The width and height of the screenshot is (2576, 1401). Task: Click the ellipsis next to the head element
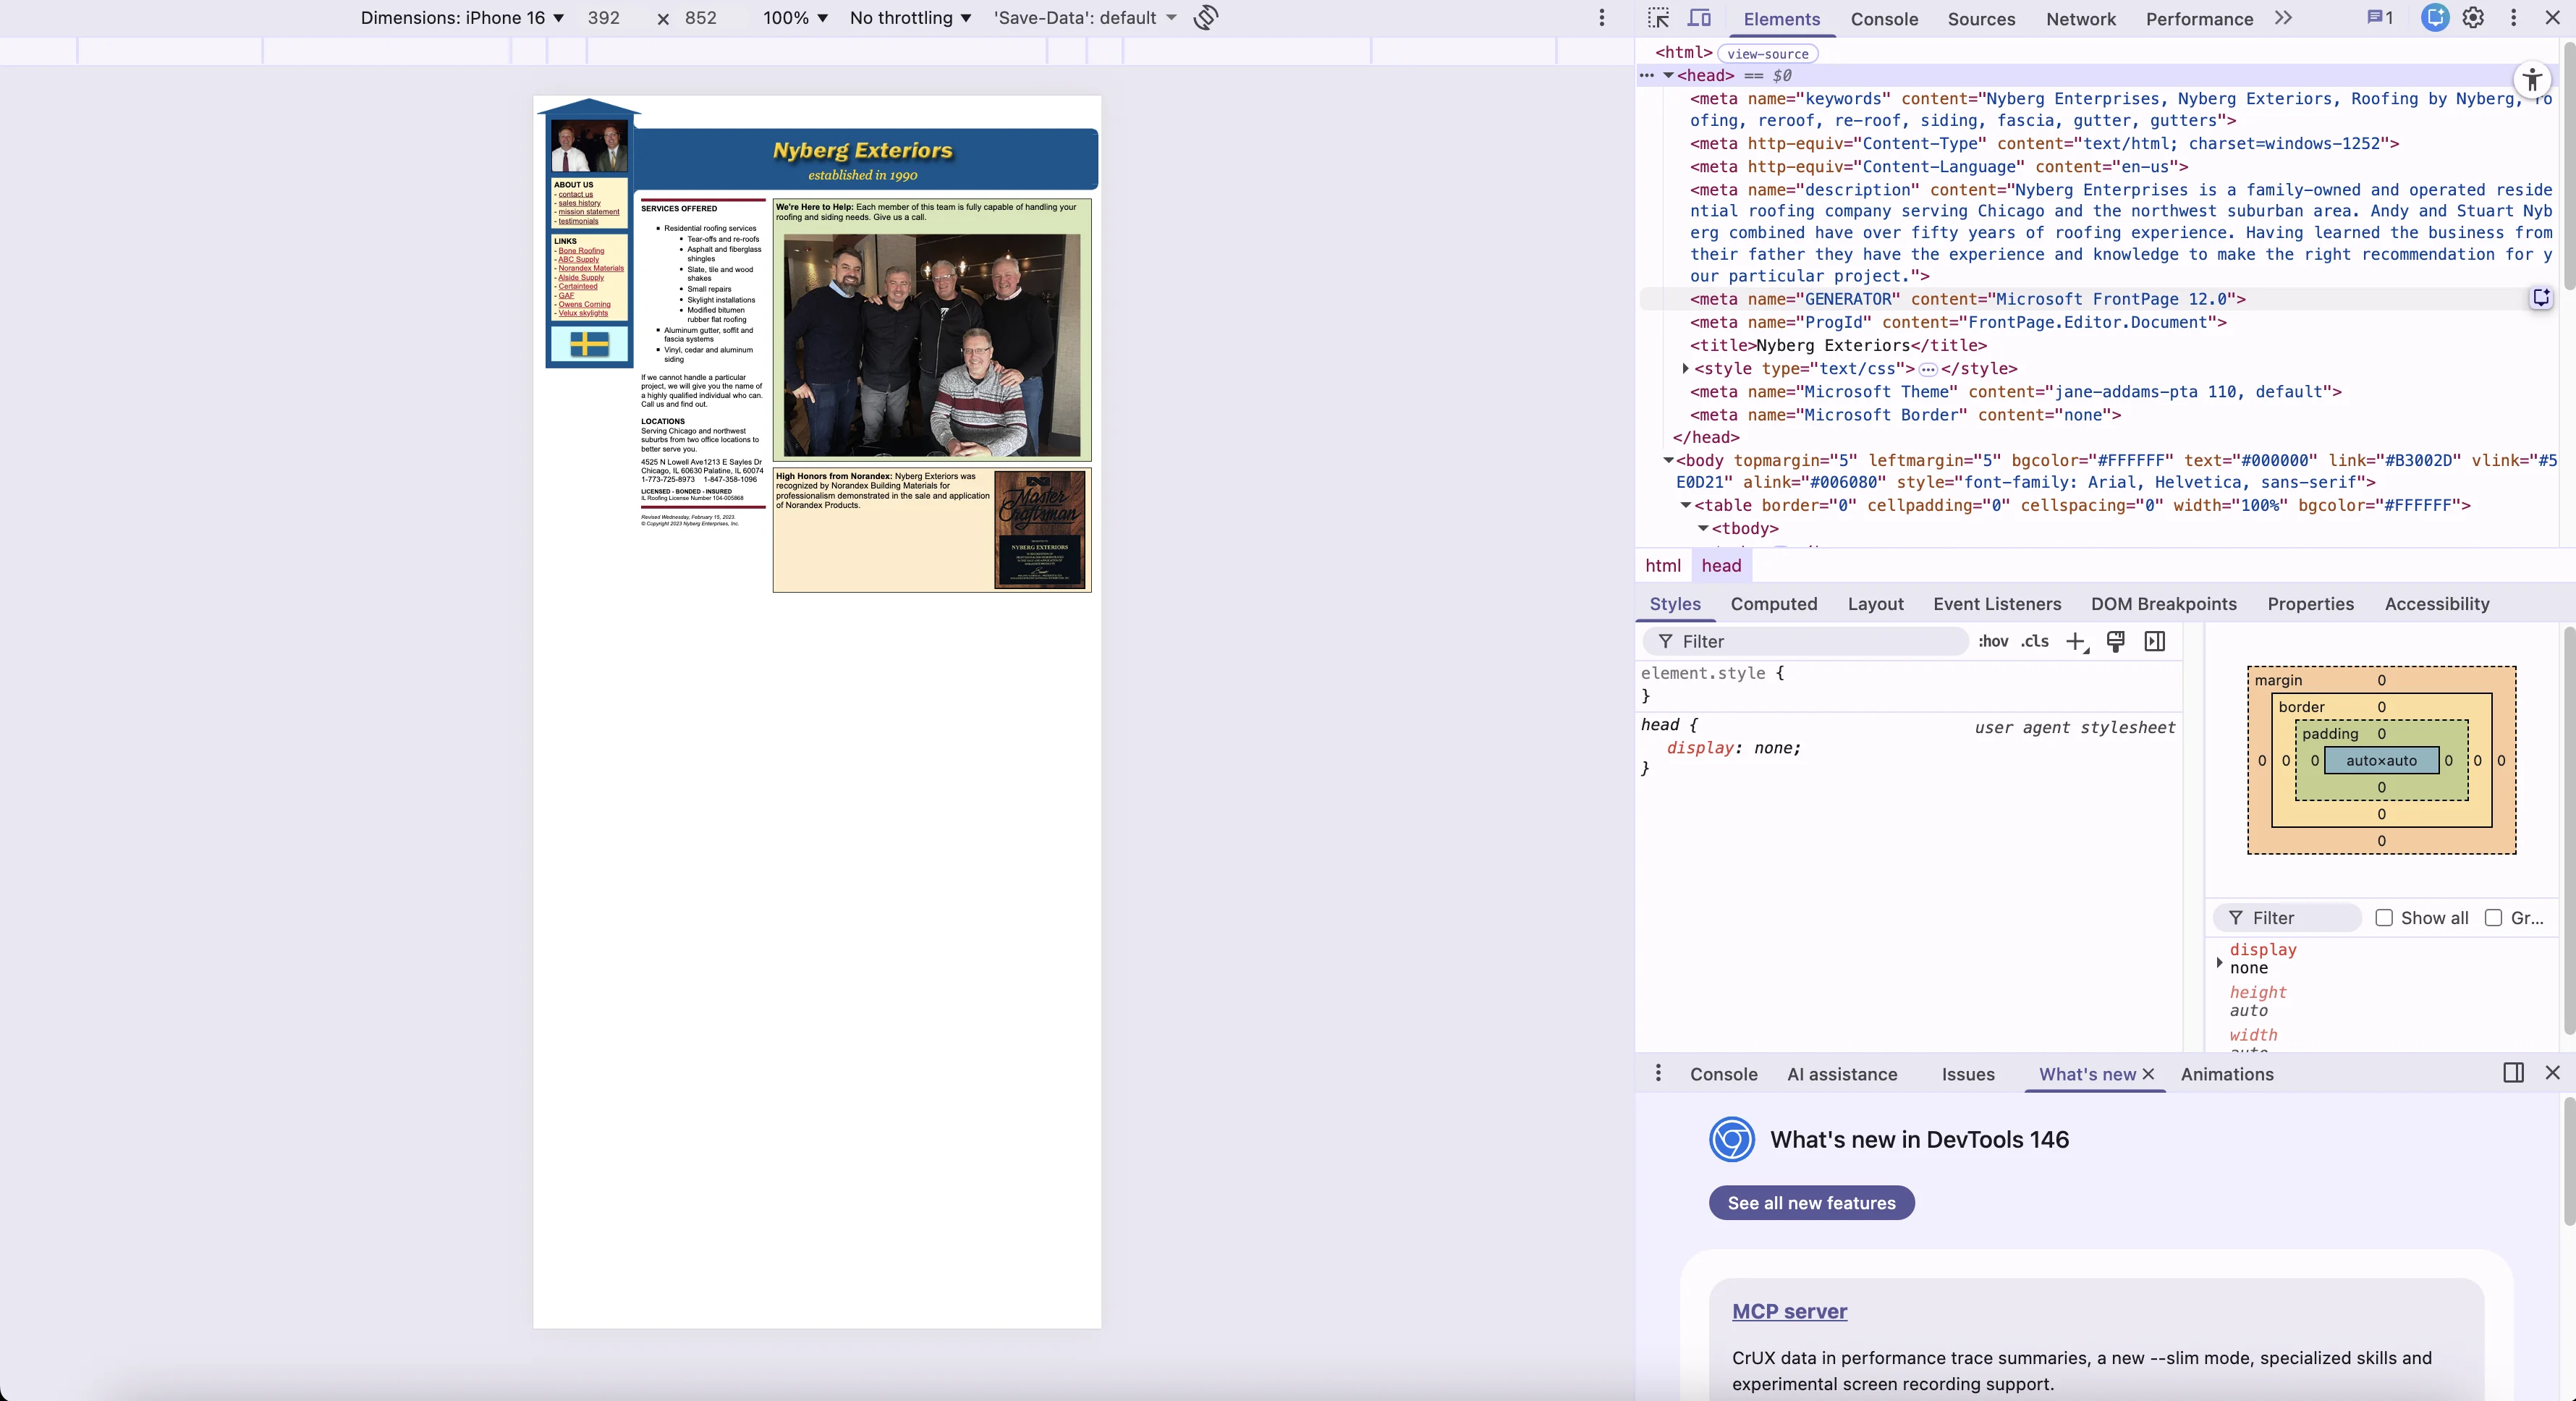1647,75
